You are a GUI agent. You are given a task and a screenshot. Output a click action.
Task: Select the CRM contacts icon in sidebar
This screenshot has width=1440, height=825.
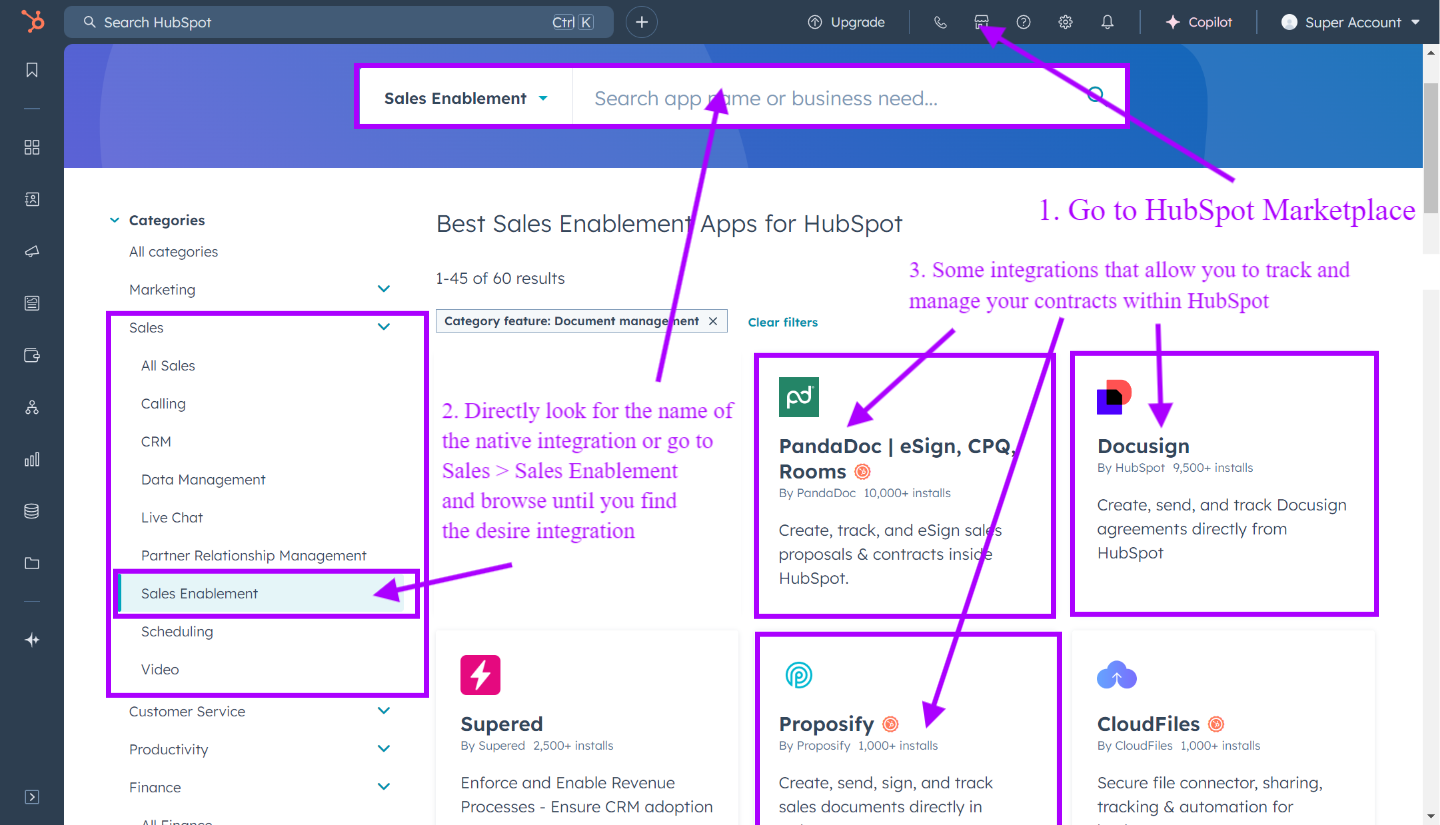(31, 199)
